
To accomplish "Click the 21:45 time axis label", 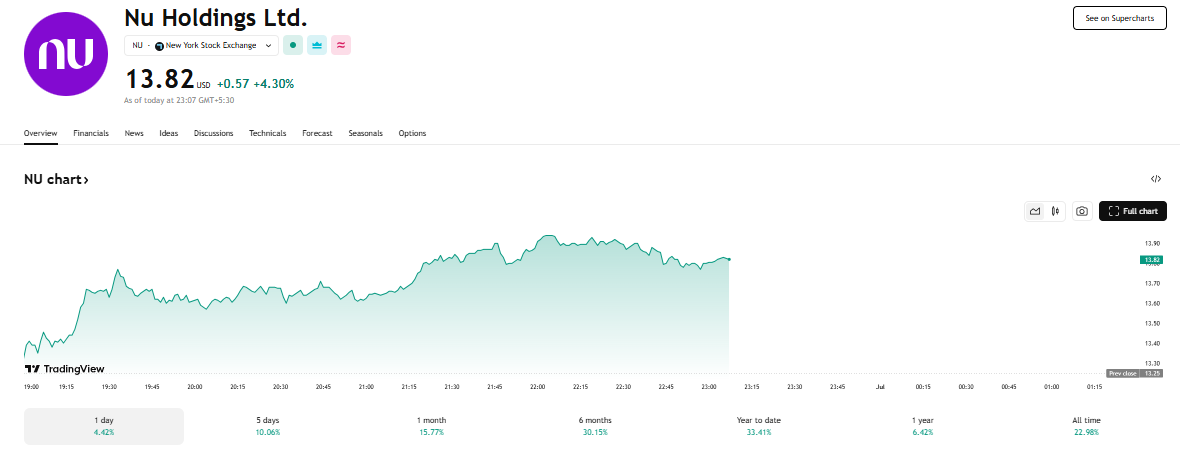I will click(494, 386).
